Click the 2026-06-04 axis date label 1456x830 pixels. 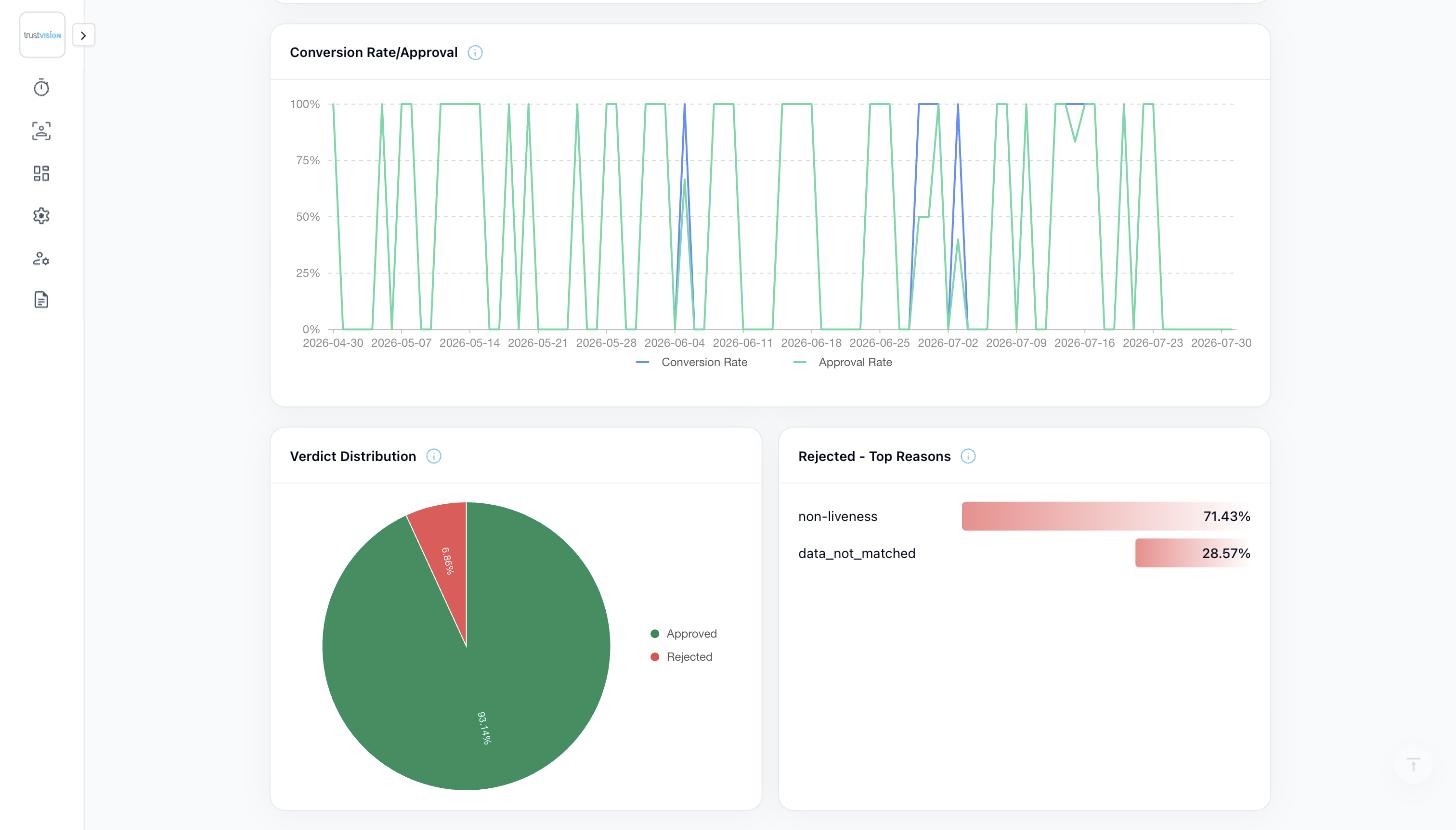tap(675, 343)
